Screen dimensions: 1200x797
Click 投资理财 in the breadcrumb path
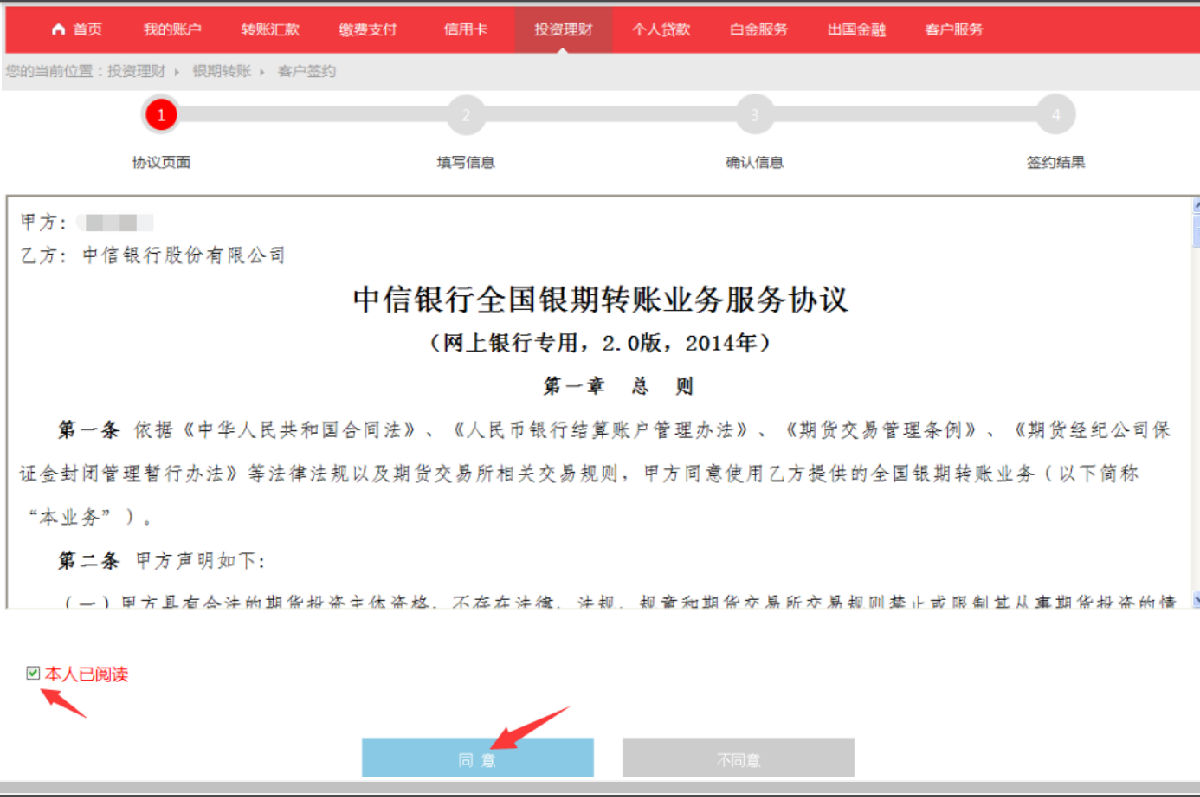coord(136,71)
